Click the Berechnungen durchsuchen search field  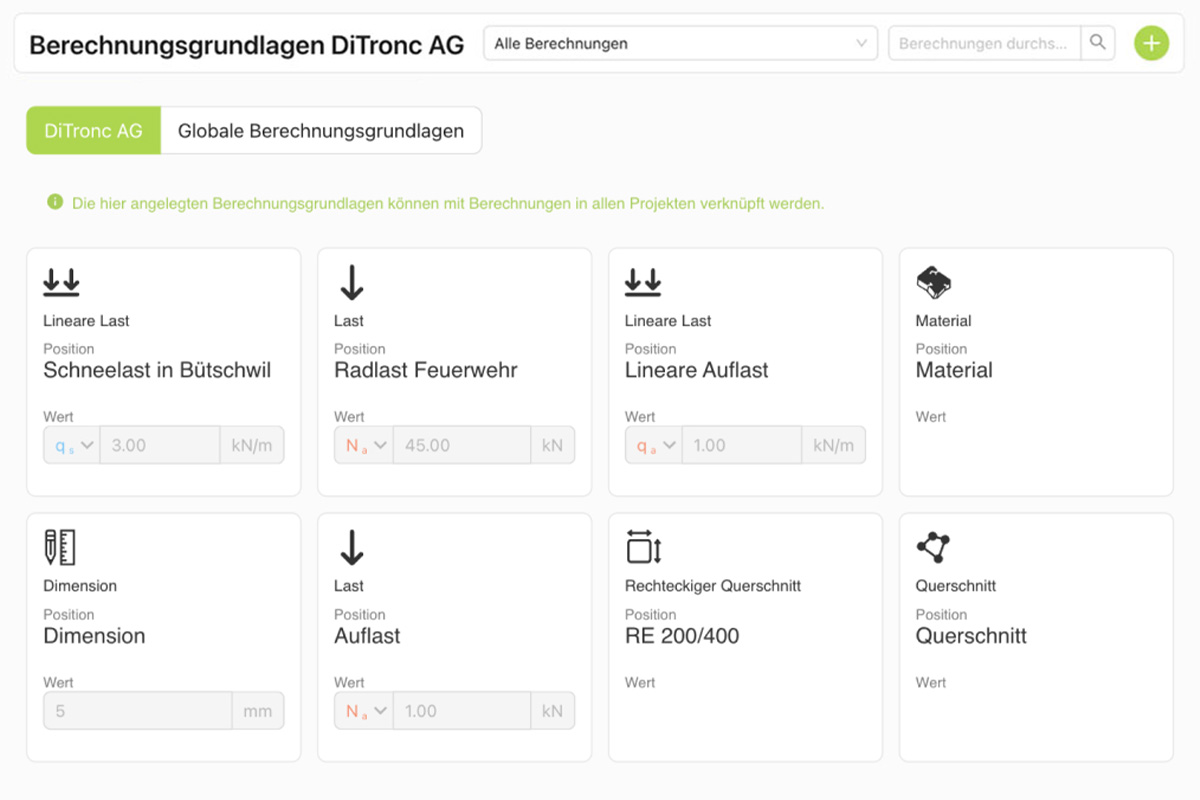point(984,43)
